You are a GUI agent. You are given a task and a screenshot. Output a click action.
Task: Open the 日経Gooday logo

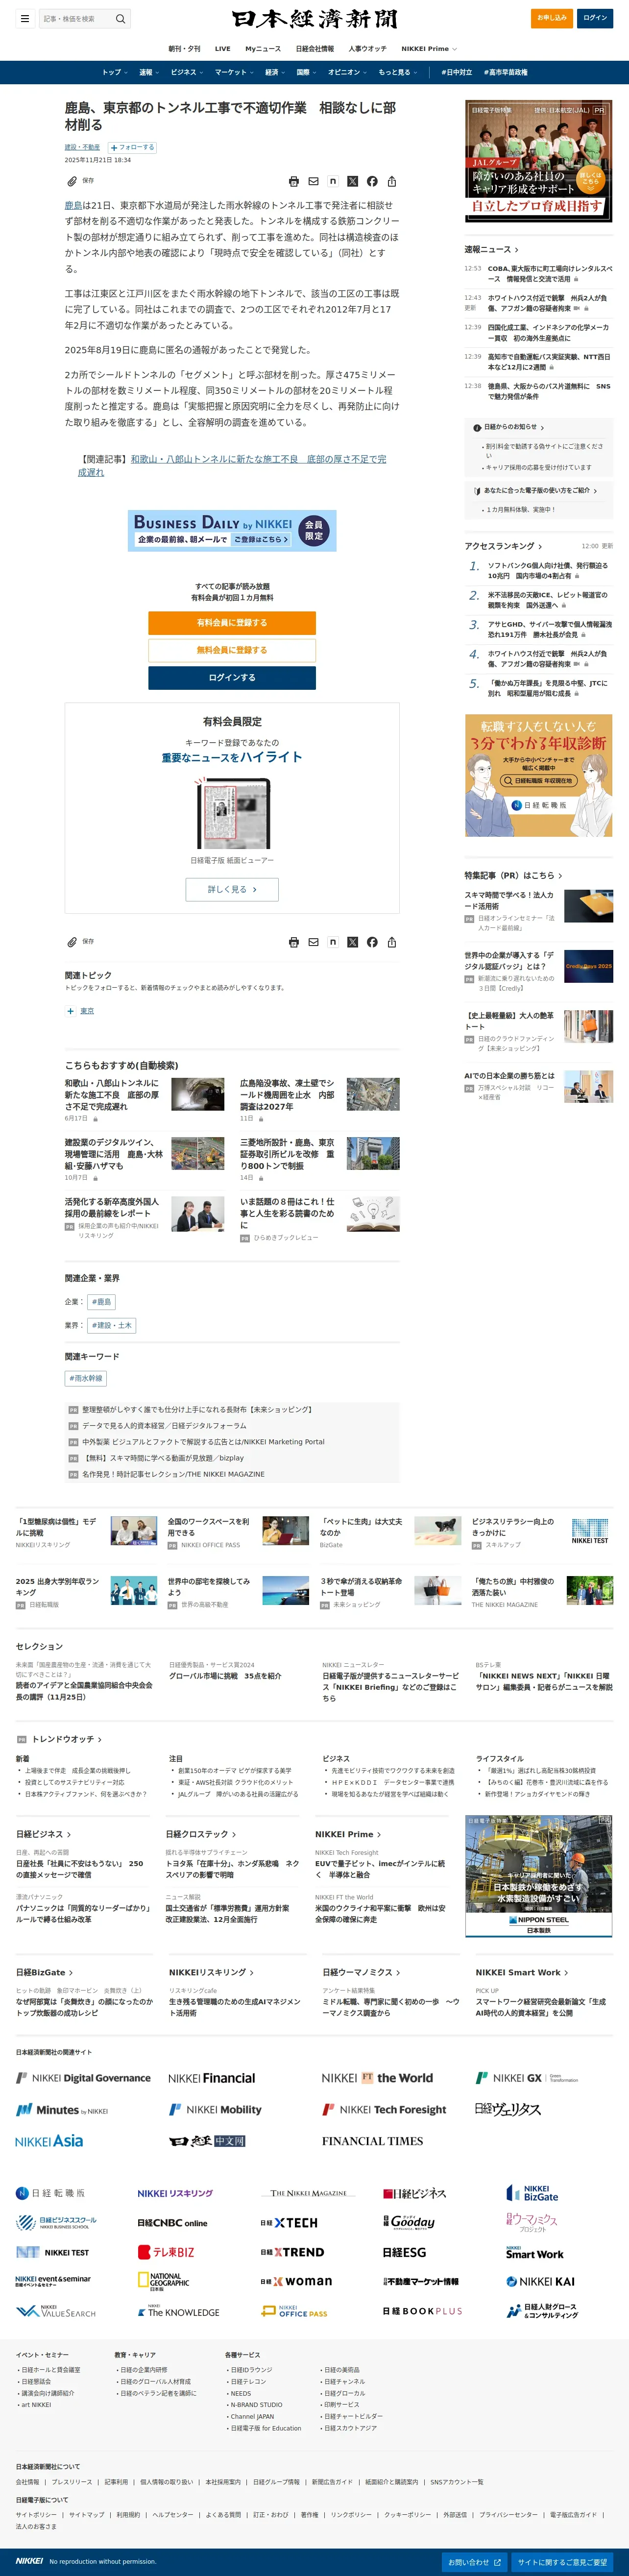(x=409, y=2222)
